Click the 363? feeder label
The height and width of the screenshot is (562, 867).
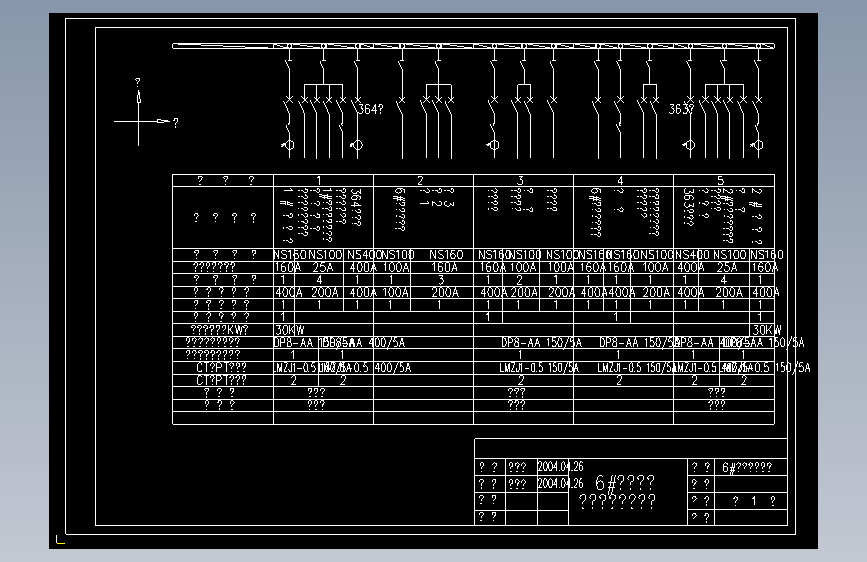[x=681, y=109]
